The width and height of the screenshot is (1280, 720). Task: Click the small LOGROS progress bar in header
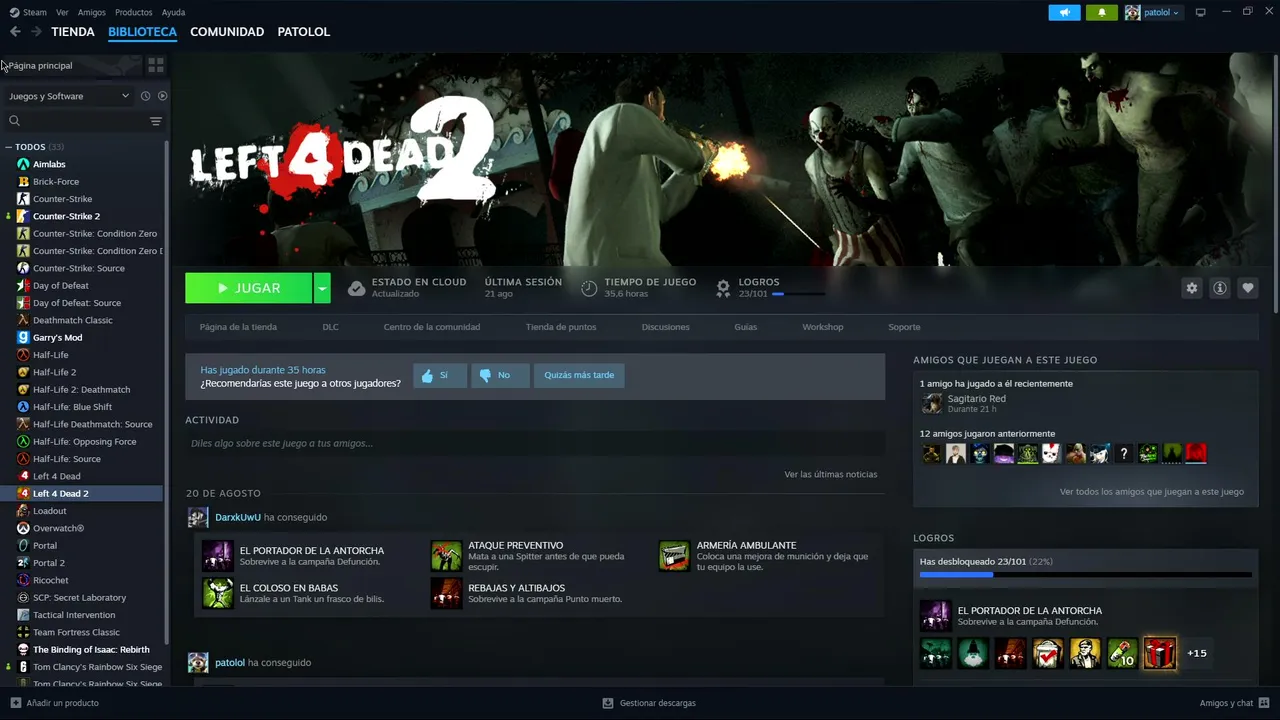click(x=798, y=294)
